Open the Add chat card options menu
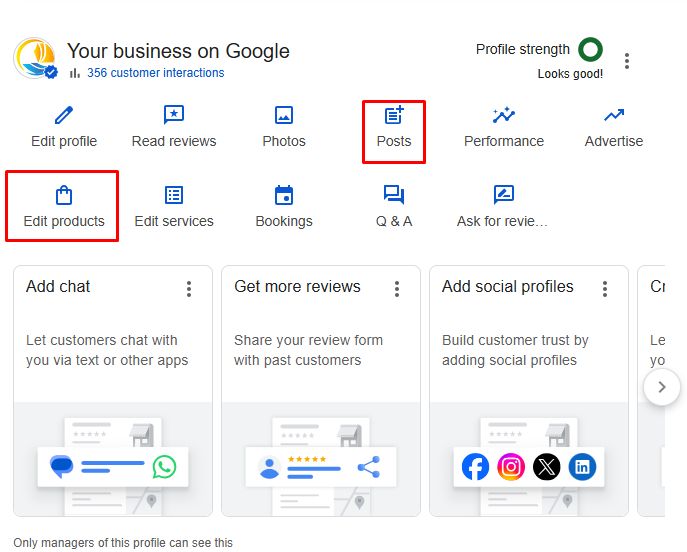The height and width of the screenshot is (552, 687). [189, 289]
